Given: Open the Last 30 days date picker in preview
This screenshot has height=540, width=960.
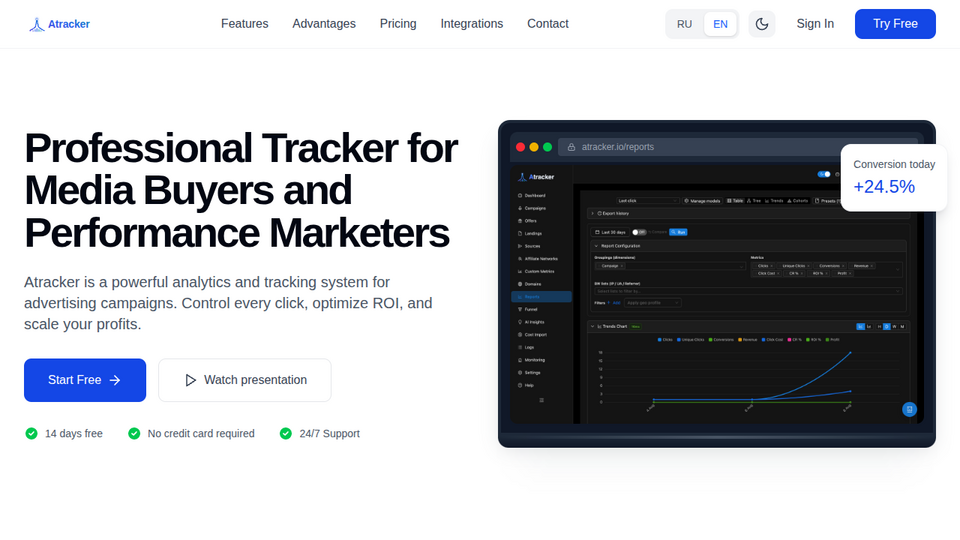Looking at the screenshot, I should pos(610,232).
